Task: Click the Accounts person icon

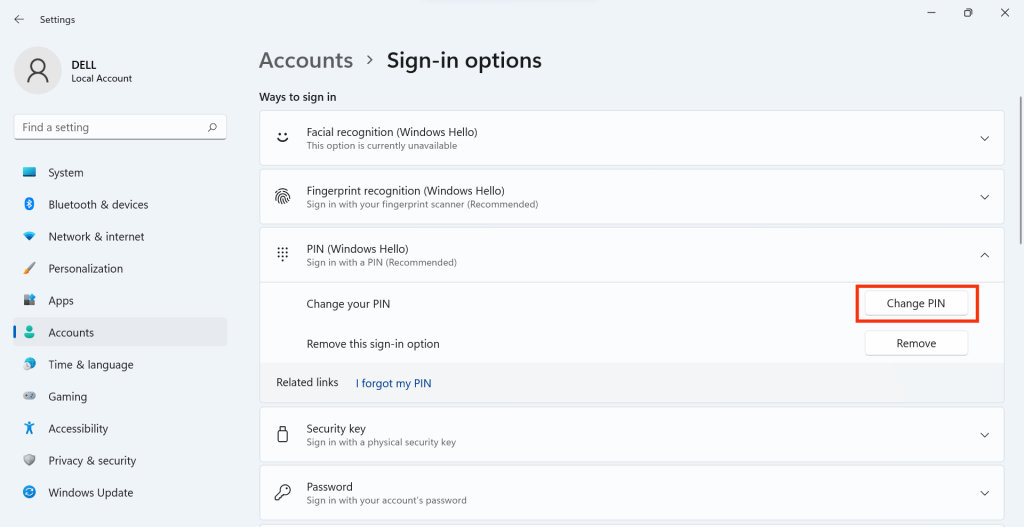Action: pyautogui.click(x=29, y=332)
